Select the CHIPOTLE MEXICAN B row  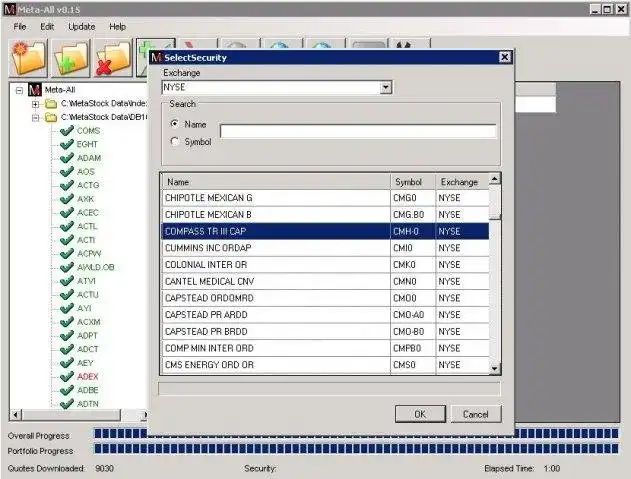tap(326, 215)
